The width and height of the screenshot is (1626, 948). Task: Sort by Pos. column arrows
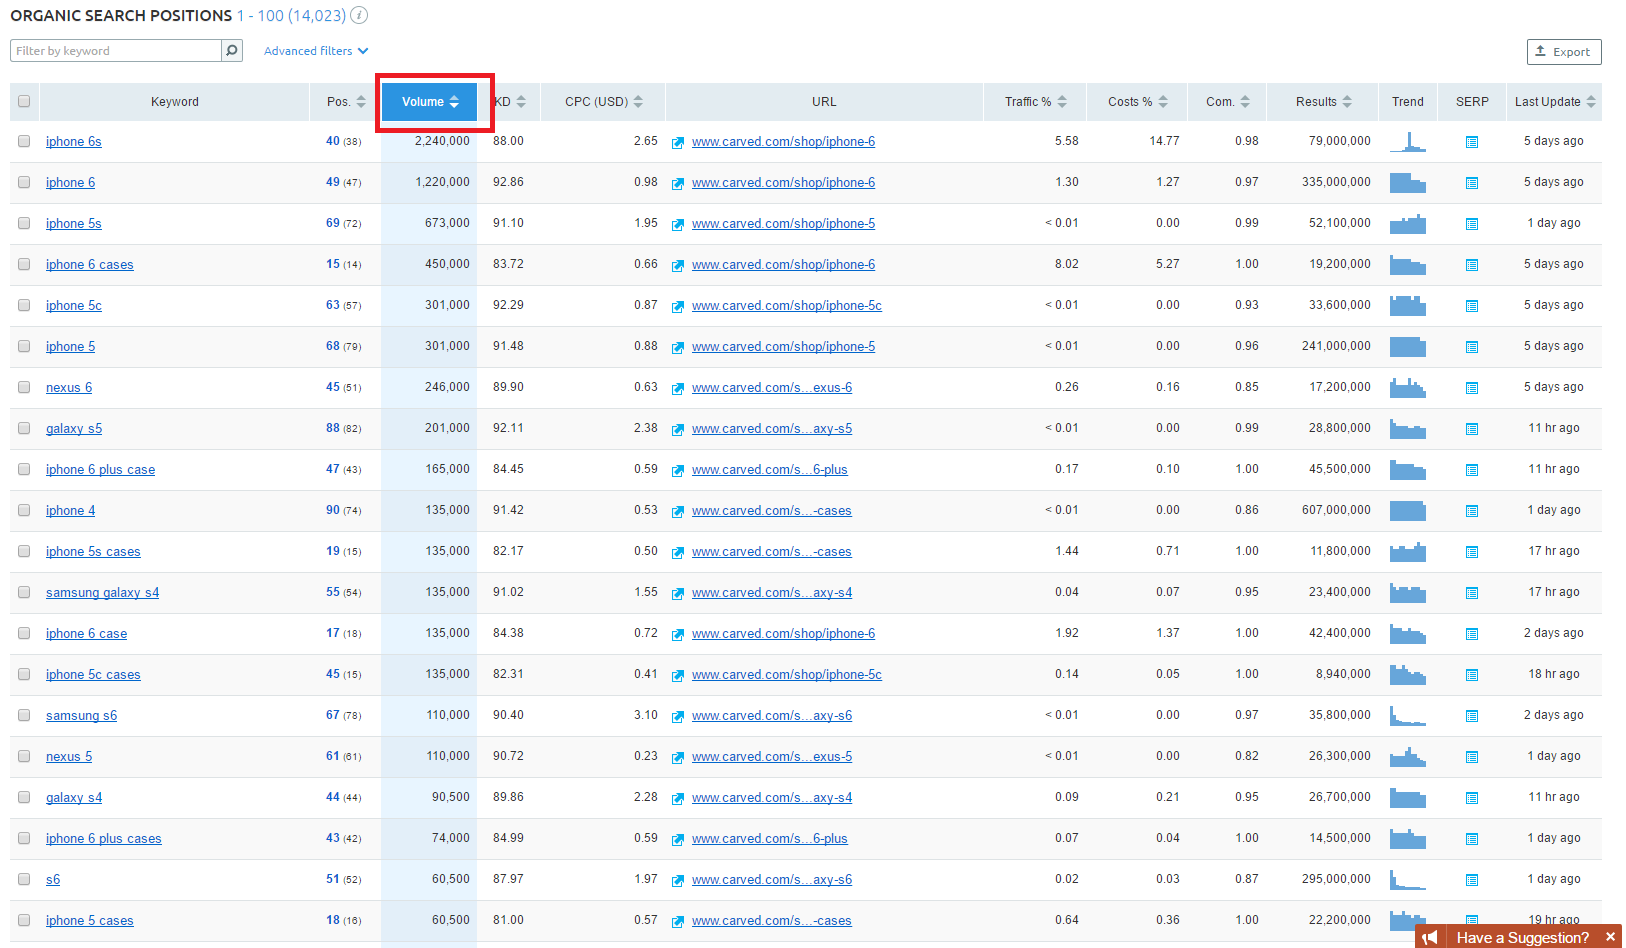[361, 101]
